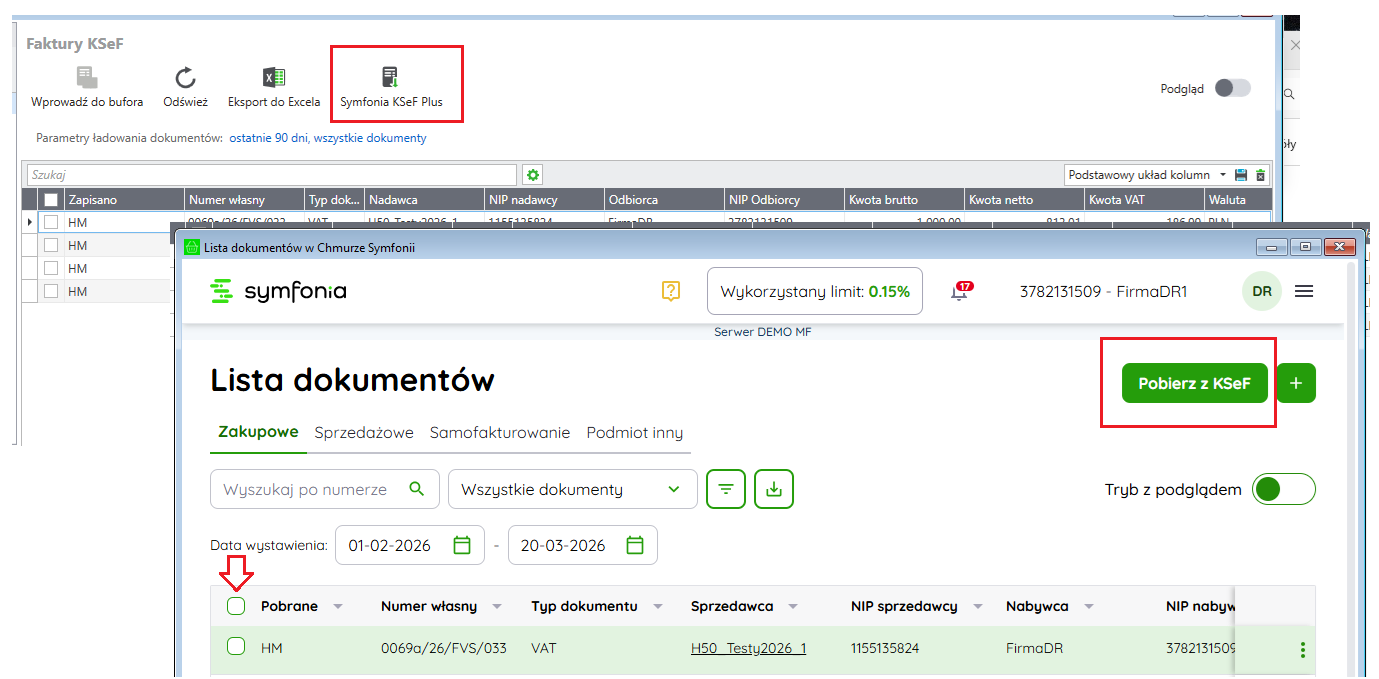Open the notification bell with 17 alerts
Image resolution: width=1379 pixels, height=679 pixels.
pyautogui.click(x=959, y=292)
